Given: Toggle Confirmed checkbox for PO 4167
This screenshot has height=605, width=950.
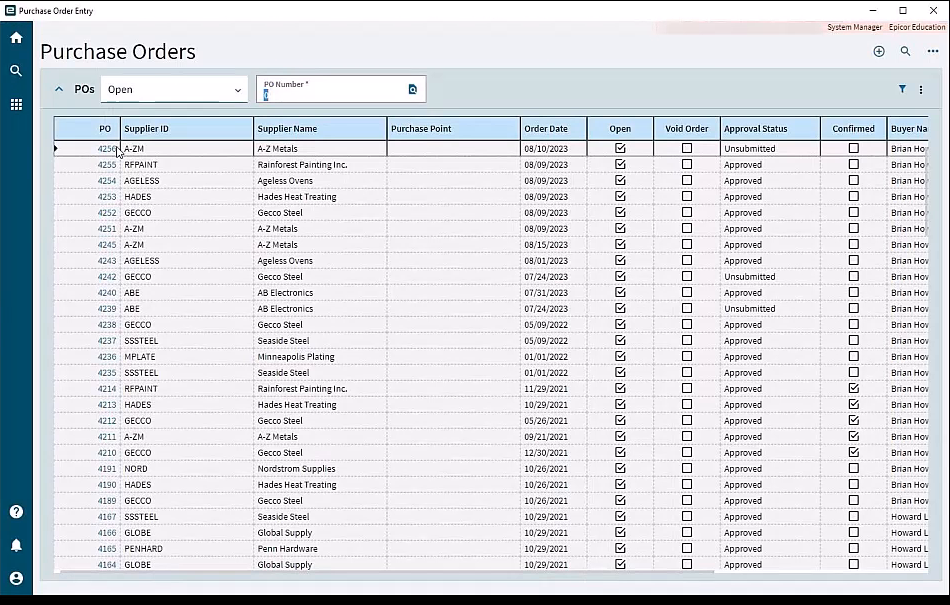Looking at the screenshot, I should pyautogui.click(x=854, y=516).
